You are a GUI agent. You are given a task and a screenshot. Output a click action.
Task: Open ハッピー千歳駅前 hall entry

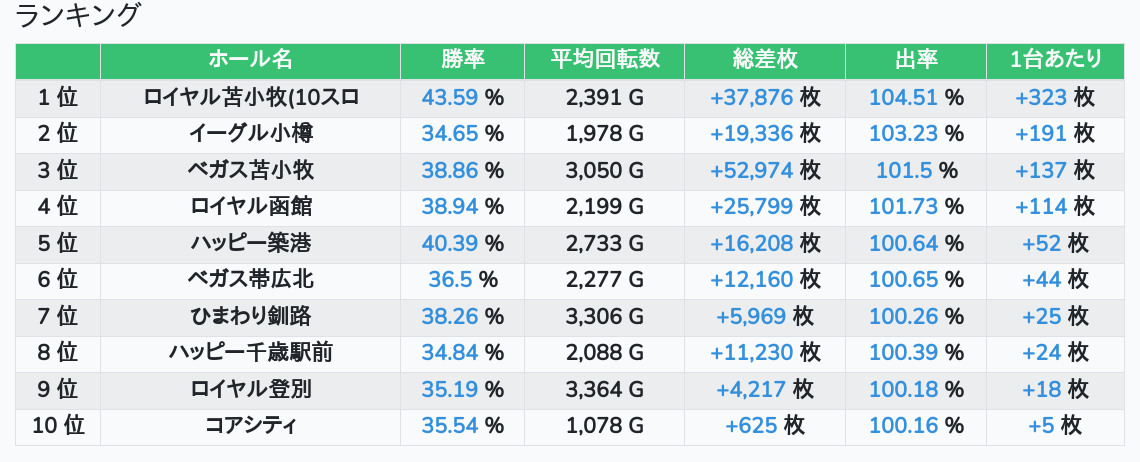(251, 353)
